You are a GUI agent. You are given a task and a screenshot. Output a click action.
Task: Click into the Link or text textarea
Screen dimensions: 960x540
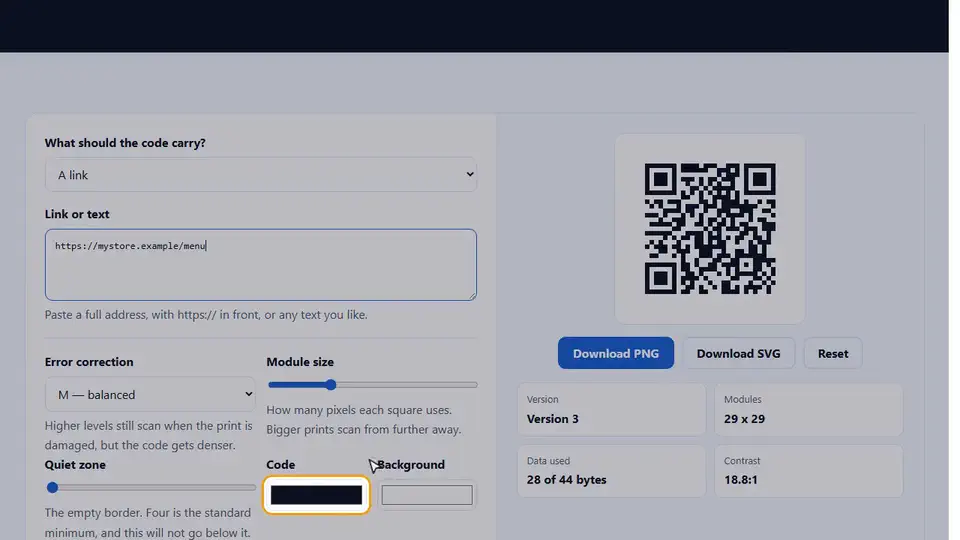[x=260, y=264]
